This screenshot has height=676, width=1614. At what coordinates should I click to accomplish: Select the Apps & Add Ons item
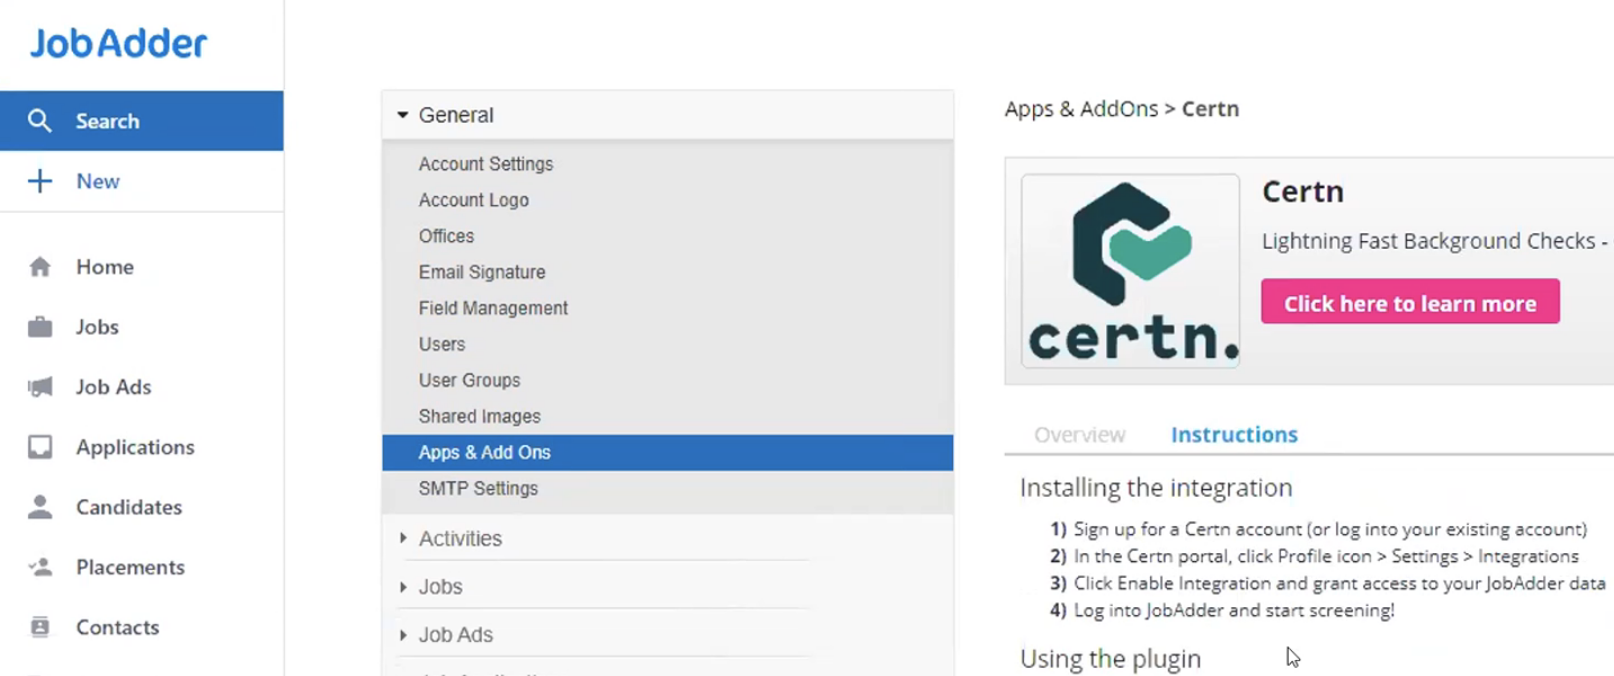[x=667, y=452]
